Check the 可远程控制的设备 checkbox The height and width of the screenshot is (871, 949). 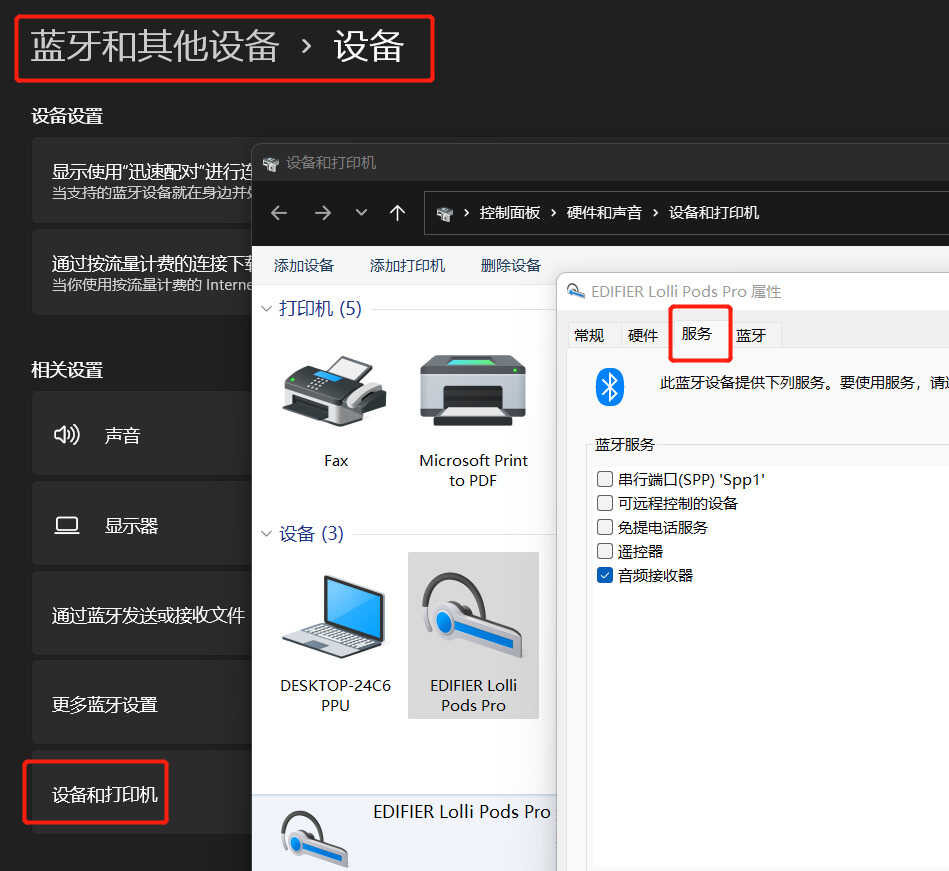[x=605, y=503]
